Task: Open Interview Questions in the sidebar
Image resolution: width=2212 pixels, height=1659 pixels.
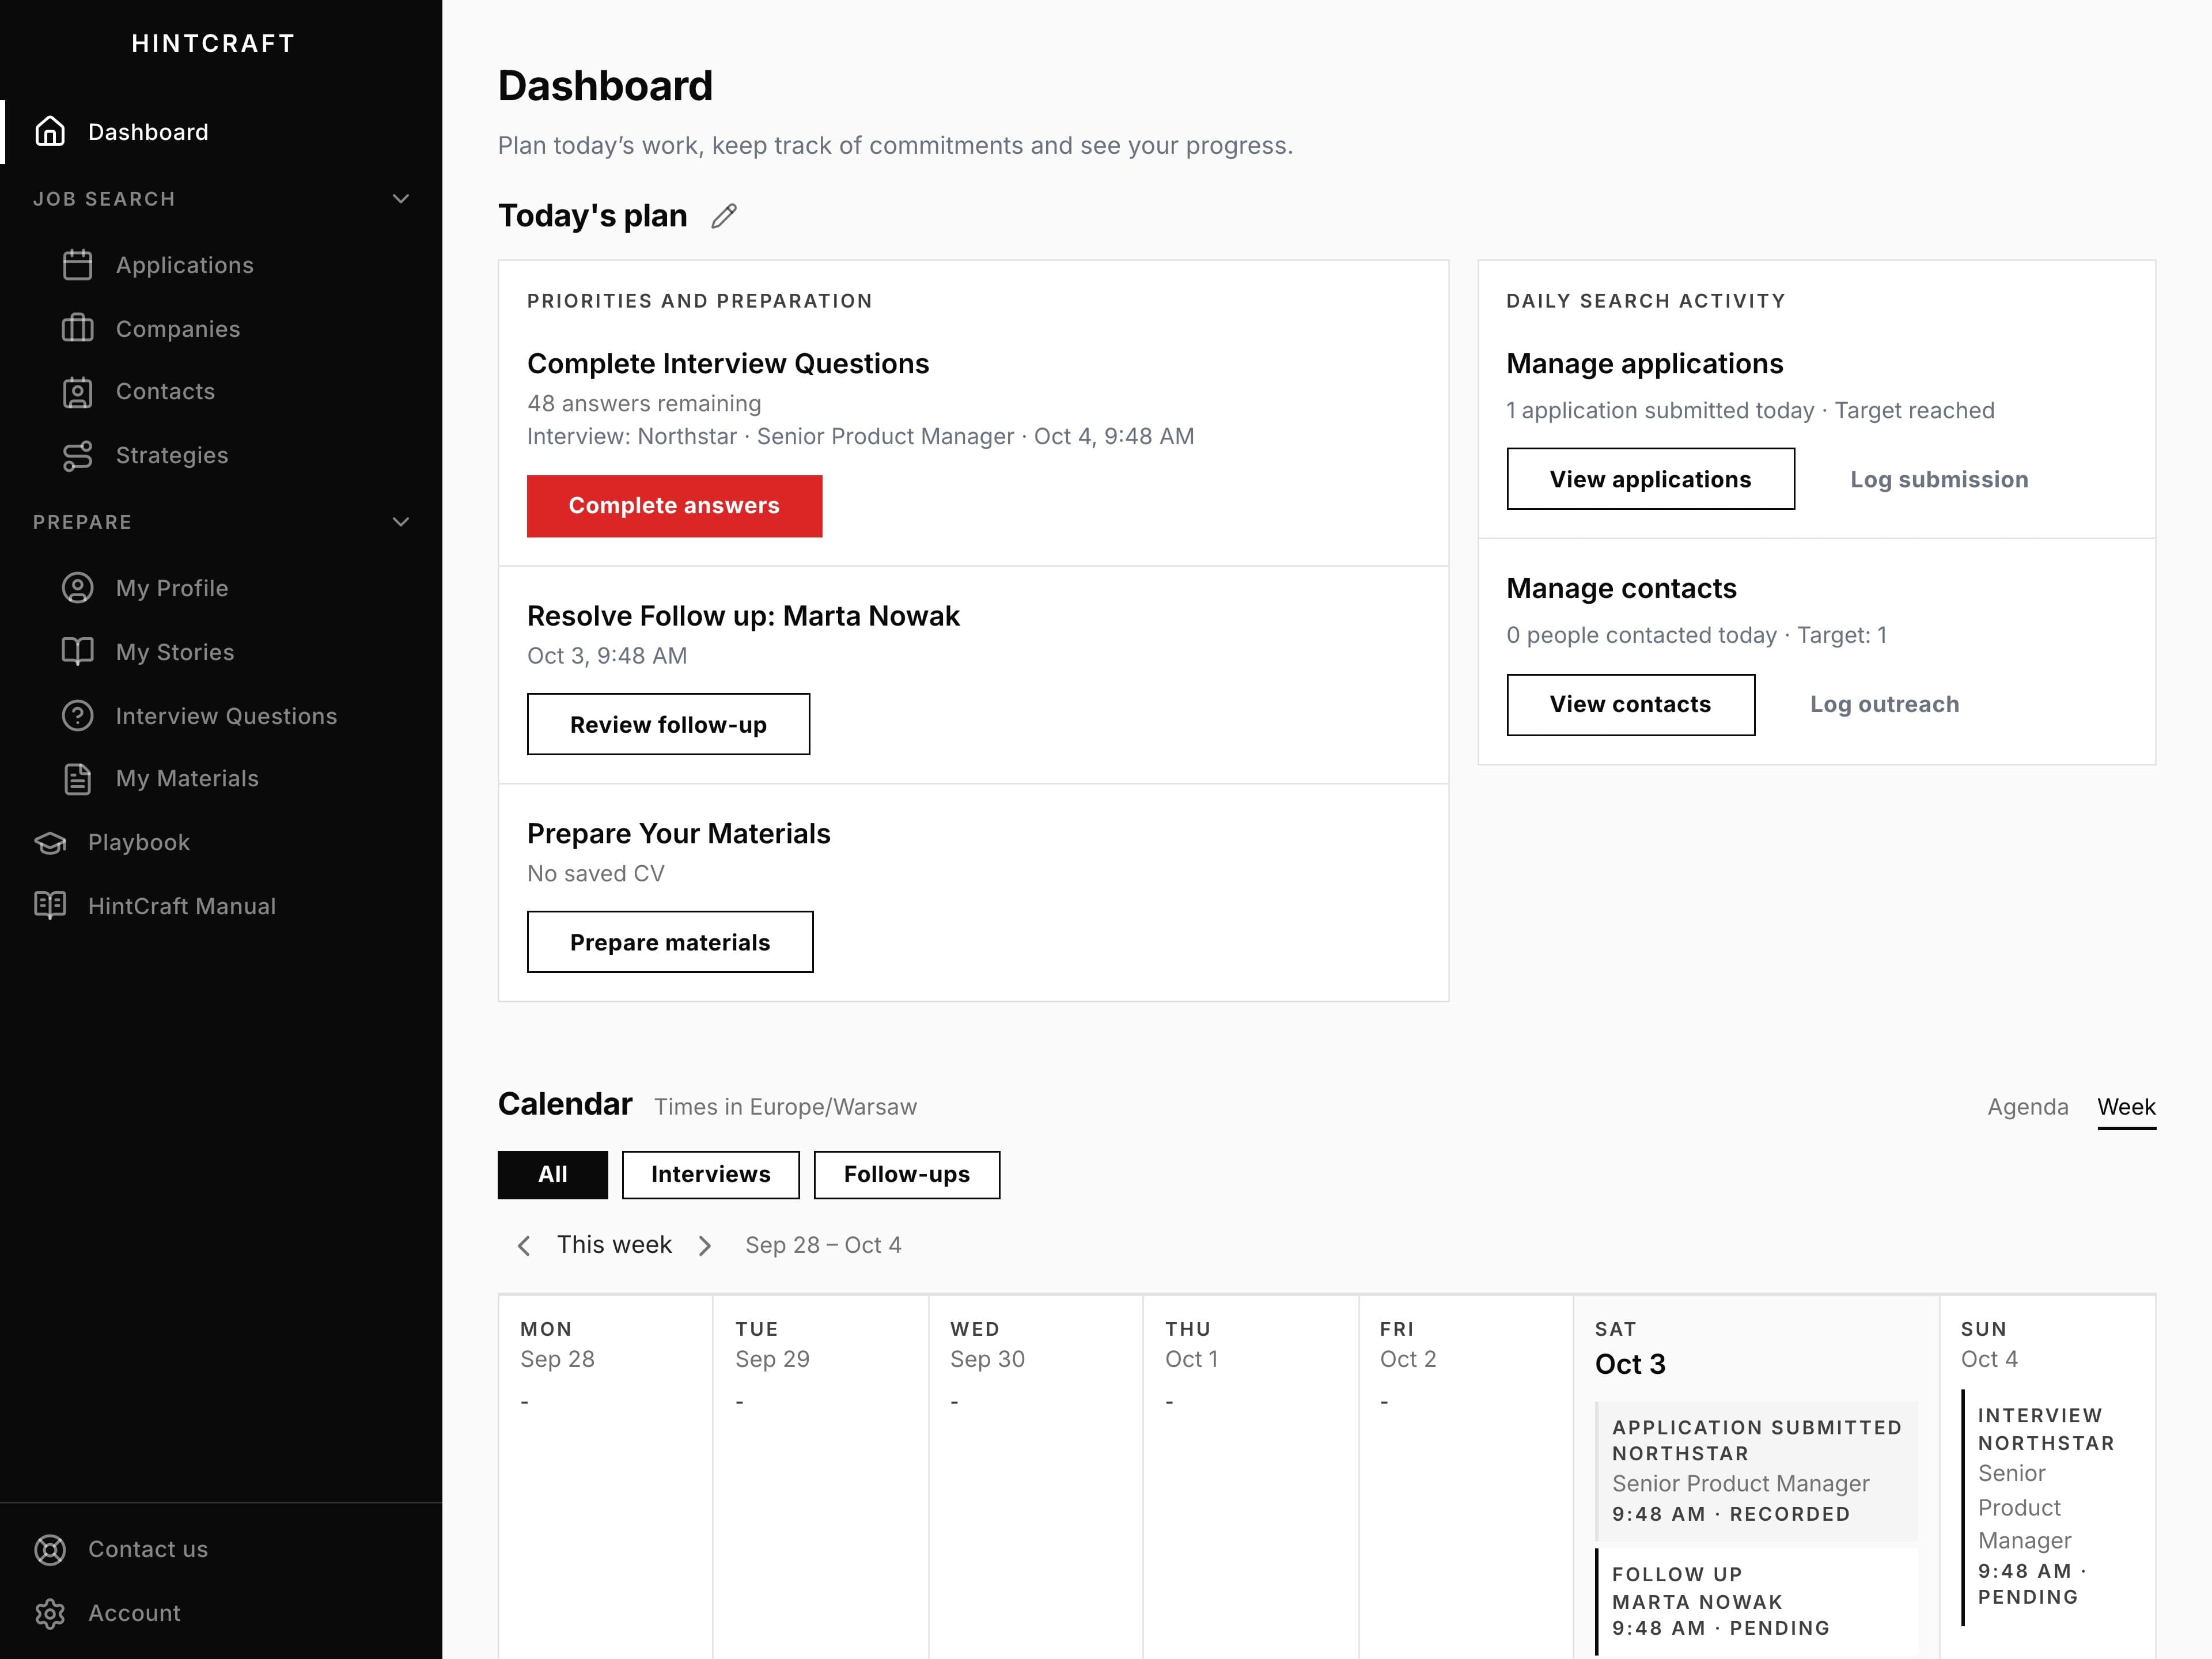Action: pos(221,716)
